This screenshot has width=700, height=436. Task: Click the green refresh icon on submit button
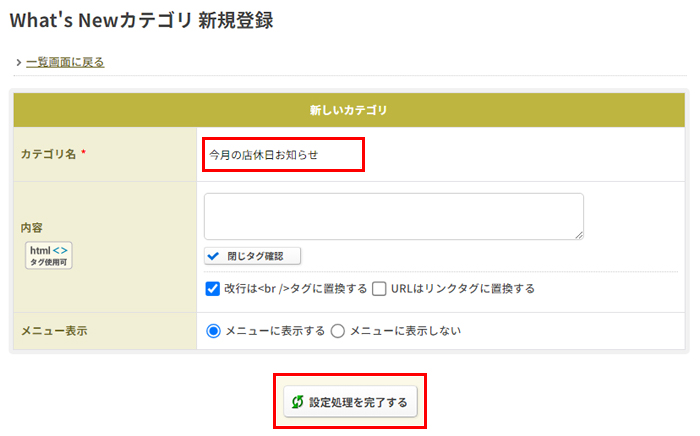click(297, 402)
